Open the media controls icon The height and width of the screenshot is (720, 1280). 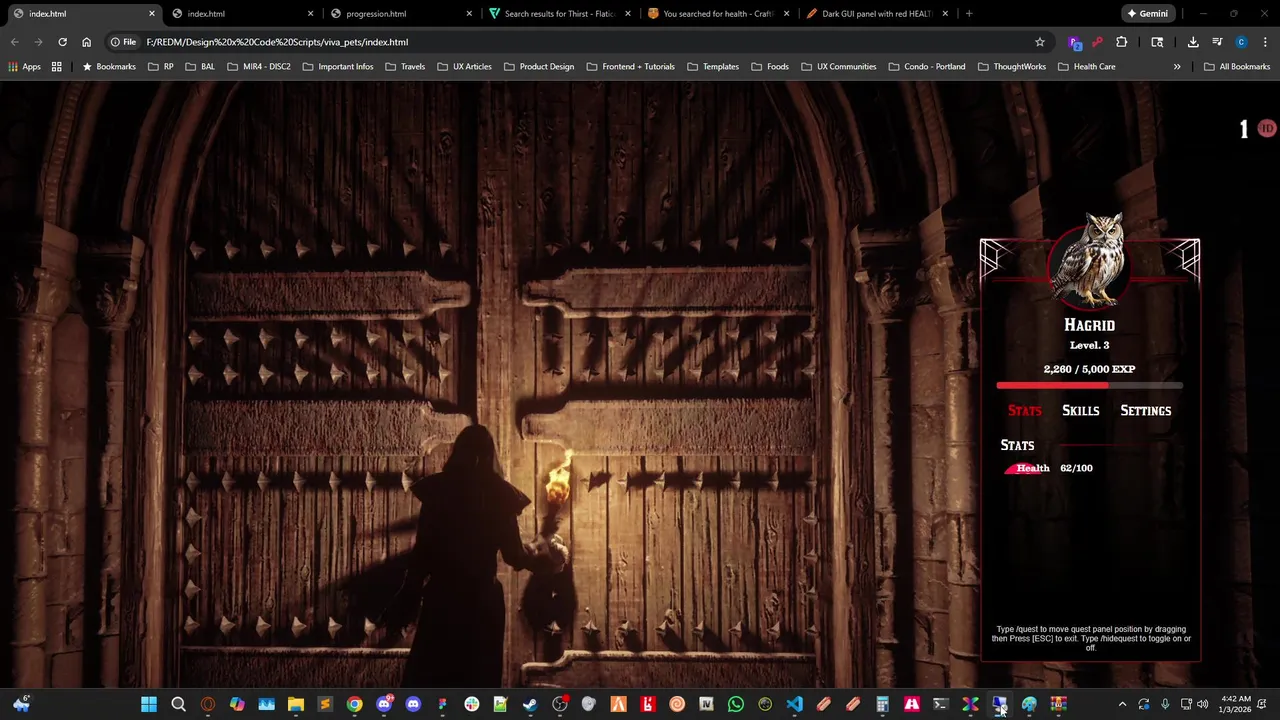[1217, 42]
